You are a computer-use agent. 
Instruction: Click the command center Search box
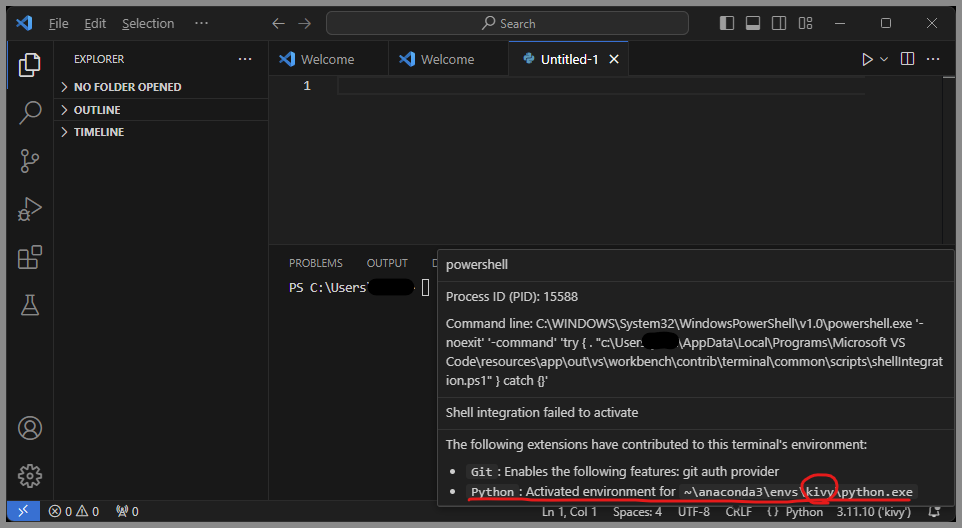point(507,23)
